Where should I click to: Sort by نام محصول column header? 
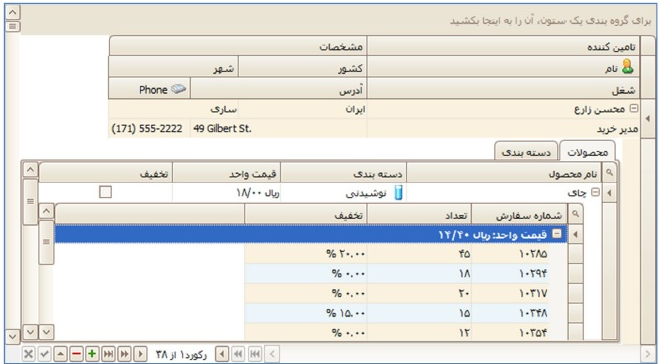click(x=504, y=173)
